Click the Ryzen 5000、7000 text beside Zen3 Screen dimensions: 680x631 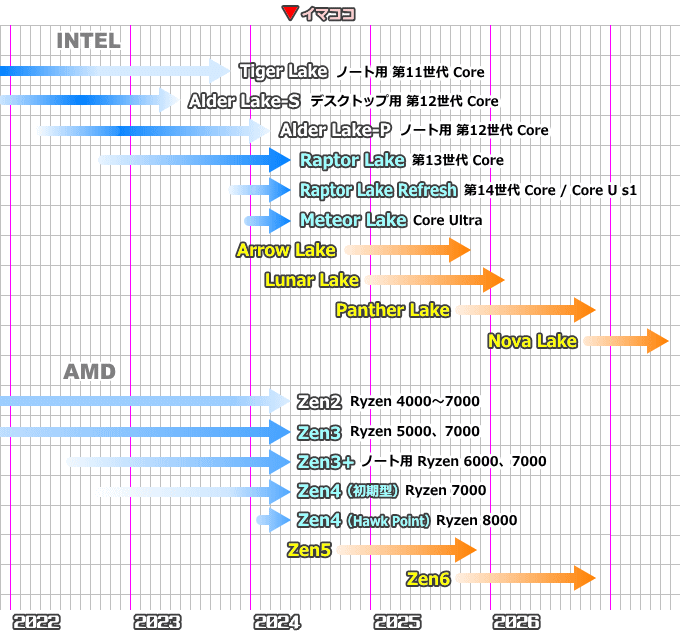415,432
